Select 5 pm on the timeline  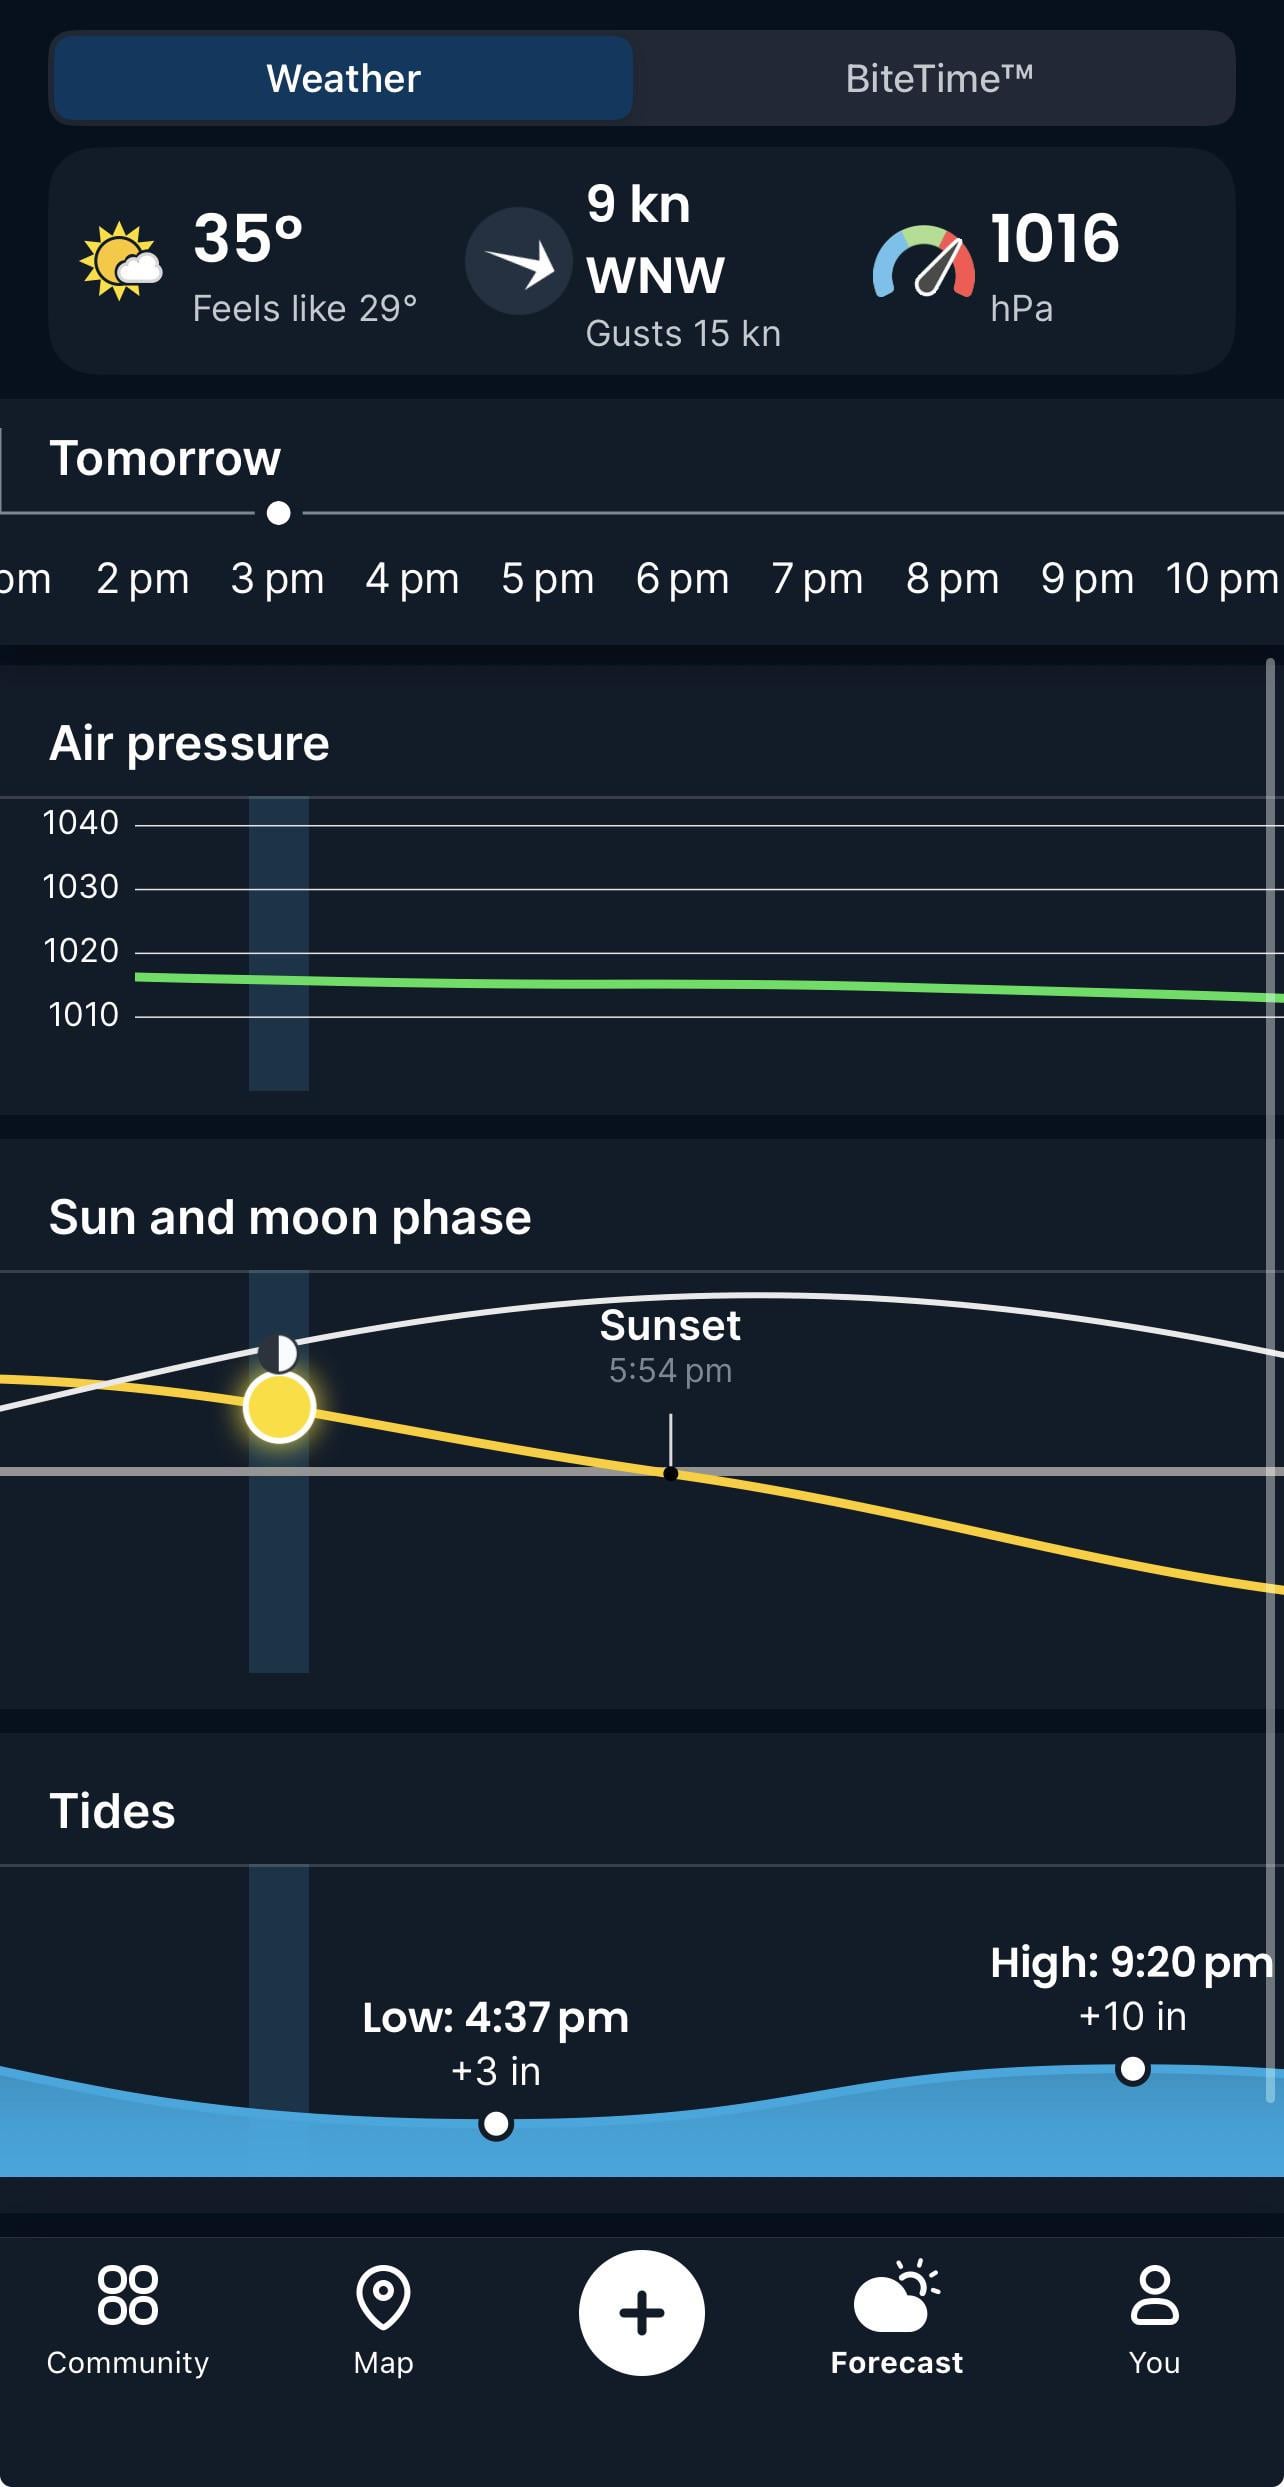coord(547,579)
